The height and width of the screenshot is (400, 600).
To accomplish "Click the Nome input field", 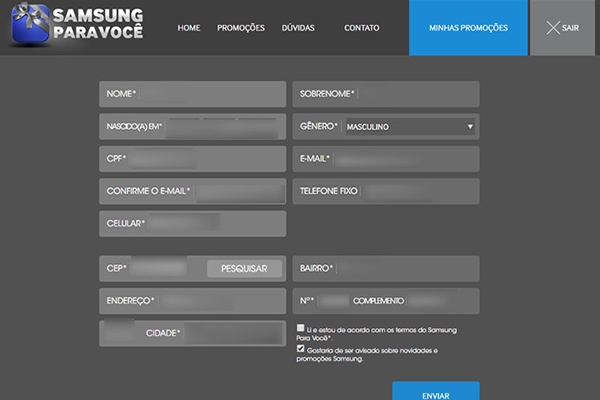I will [x=192, y=94].
